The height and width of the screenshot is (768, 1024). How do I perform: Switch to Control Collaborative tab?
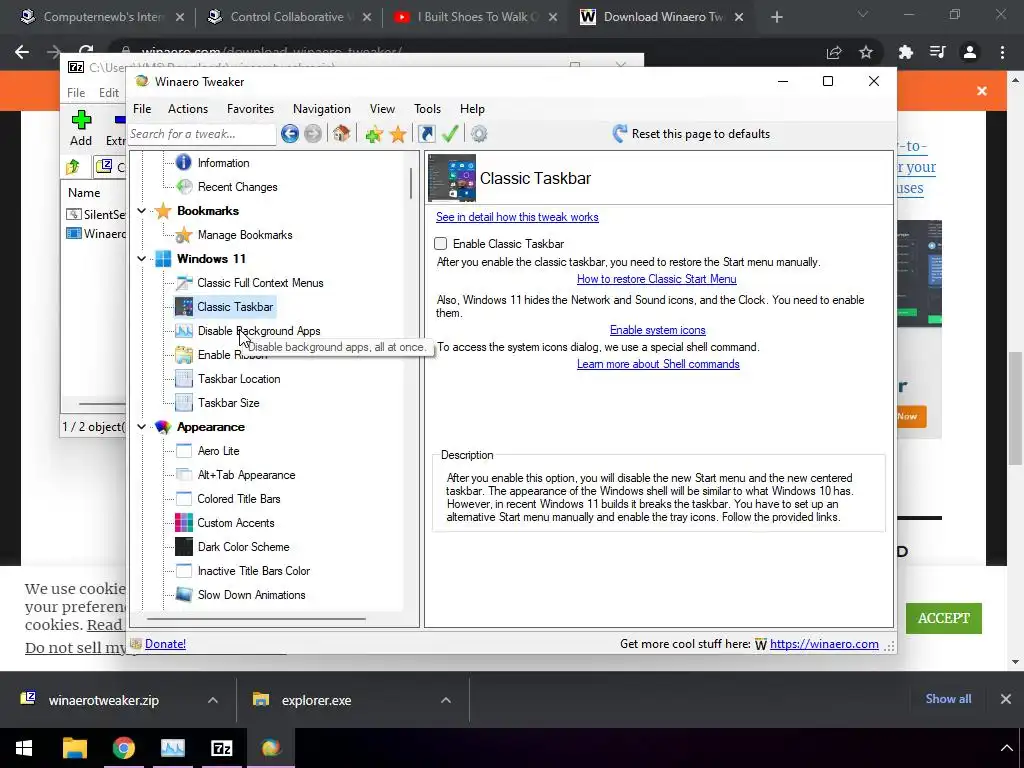click(x=287, y=17)
